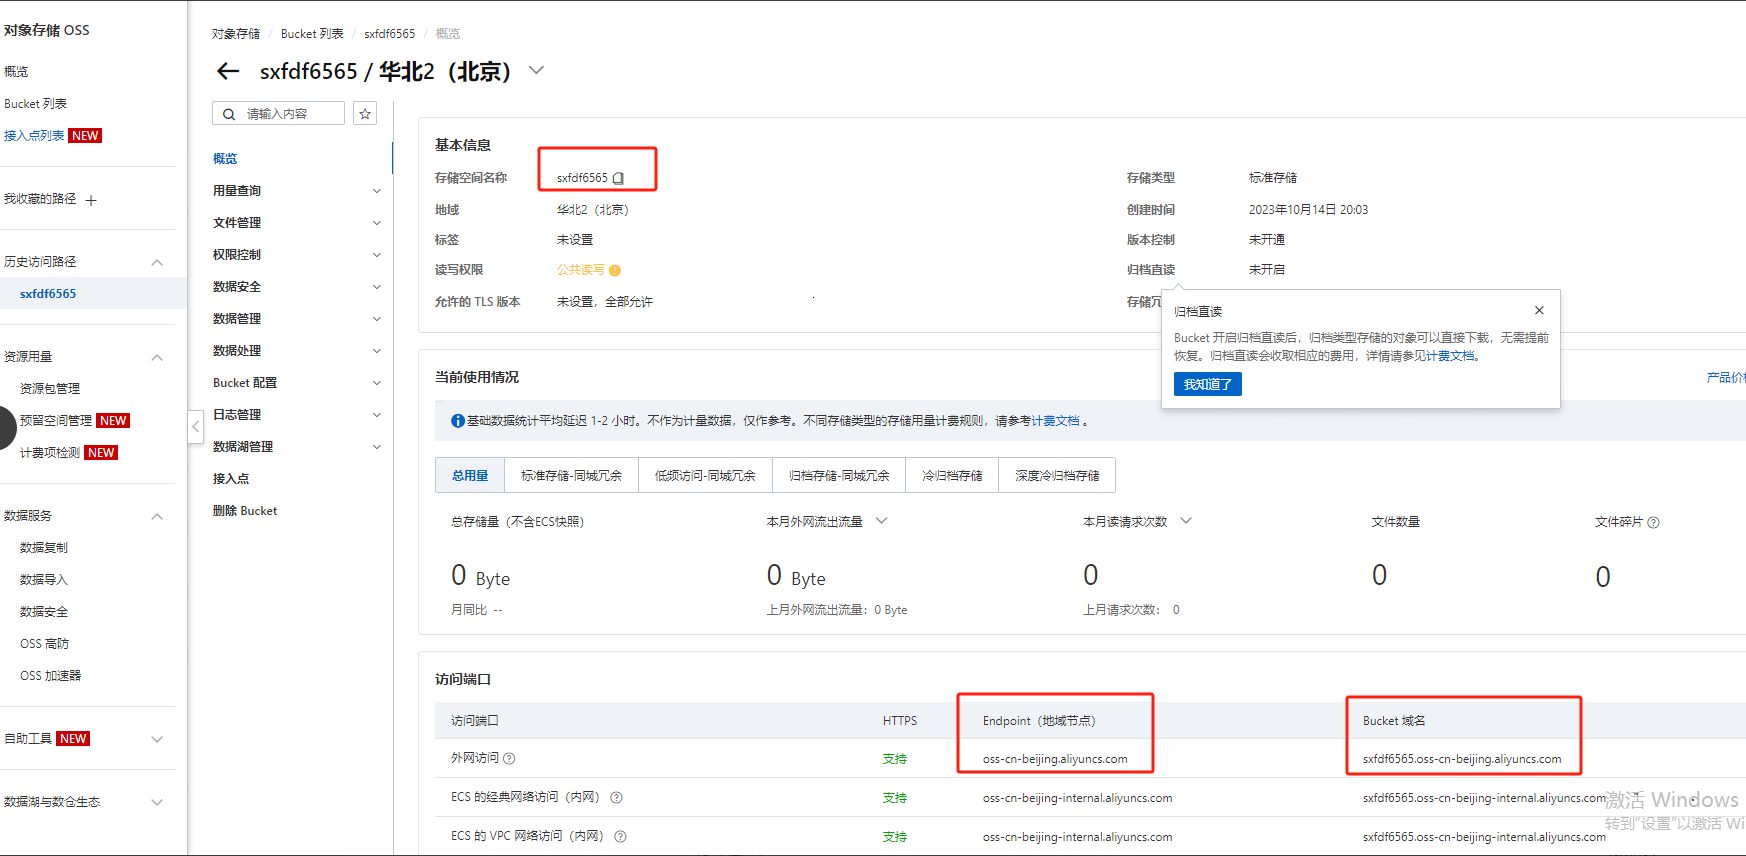Click 删除 Bucket menu item
This screenshot has height=856, width=1746.
(245, 511)
